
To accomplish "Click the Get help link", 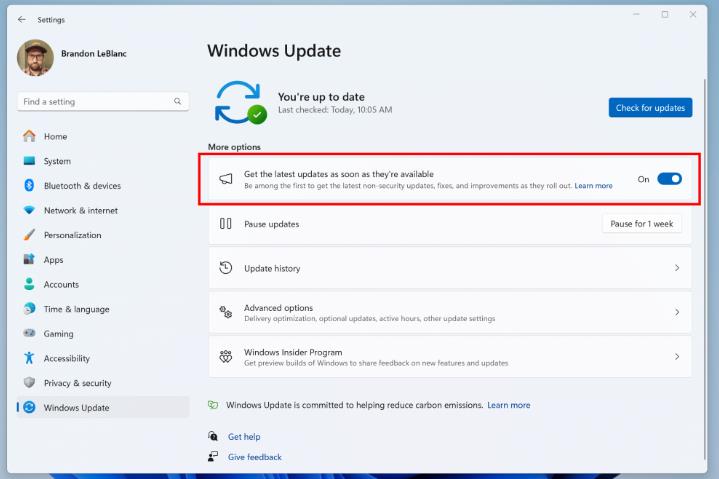I will tap(244, 437).
